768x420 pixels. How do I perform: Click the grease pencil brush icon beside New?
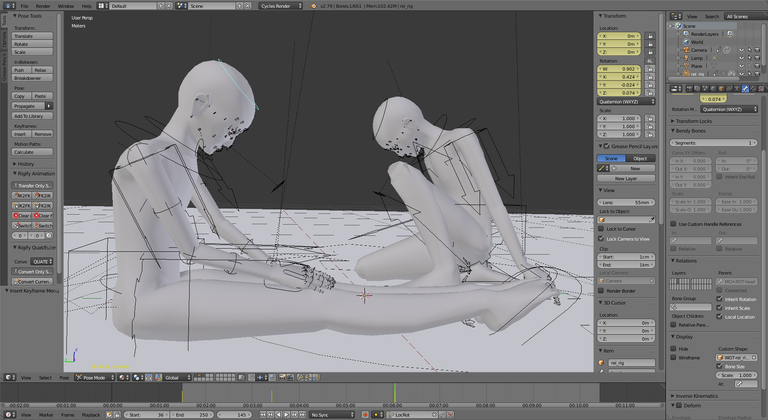(x=603, y=168)
